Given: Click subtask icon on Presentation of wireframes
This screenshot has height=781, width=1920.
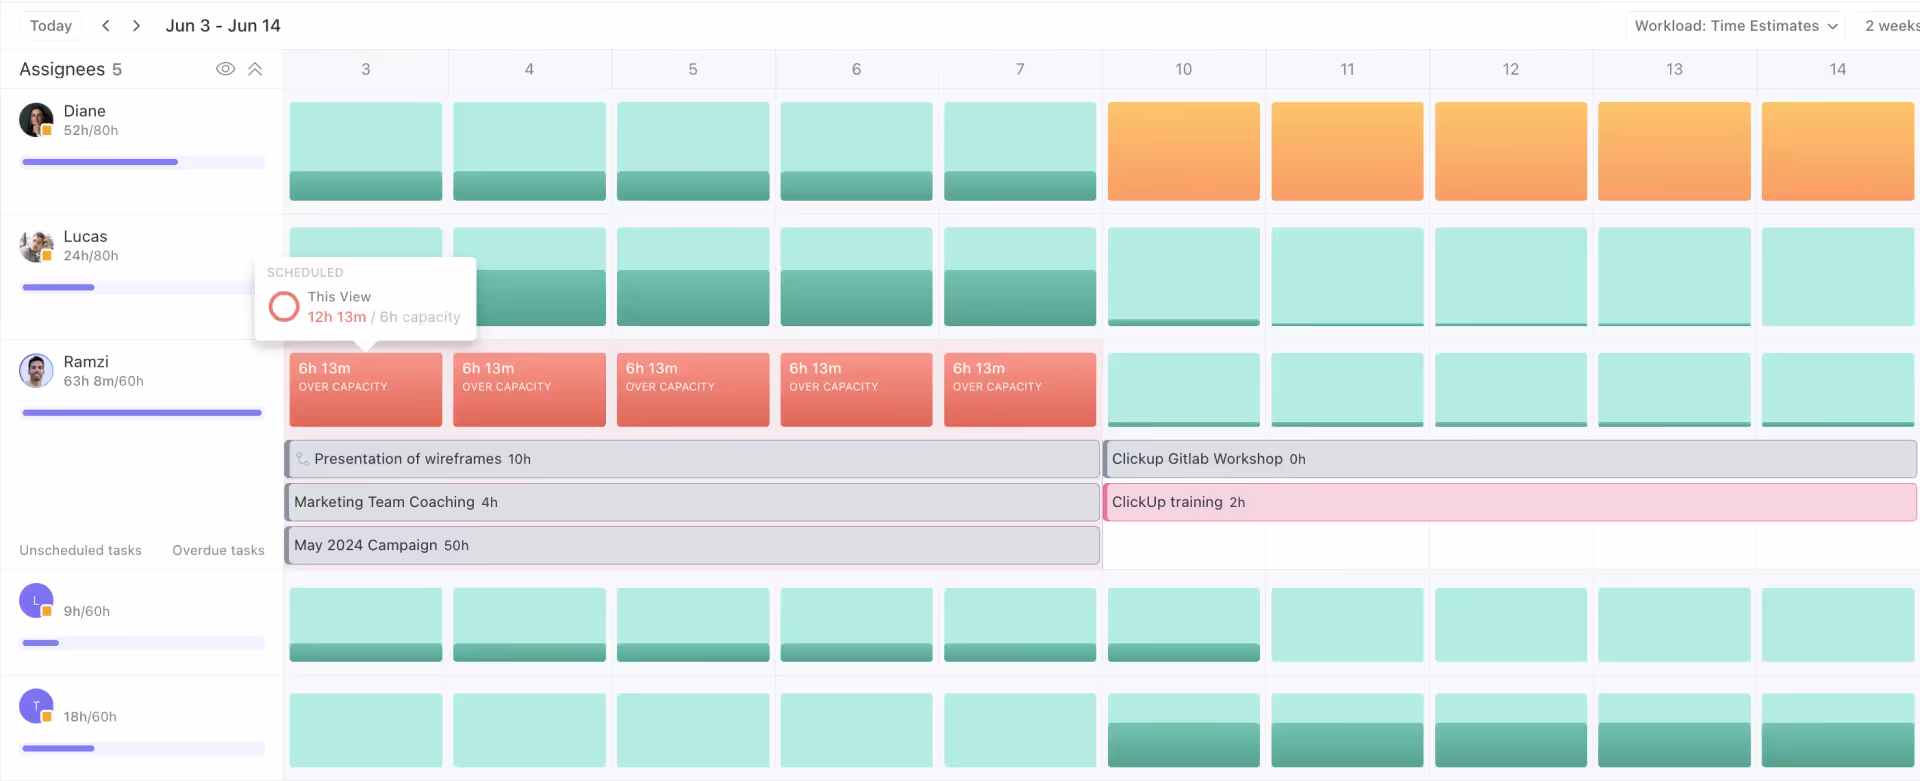Looking at the screenshot, I should click(302, 459).
